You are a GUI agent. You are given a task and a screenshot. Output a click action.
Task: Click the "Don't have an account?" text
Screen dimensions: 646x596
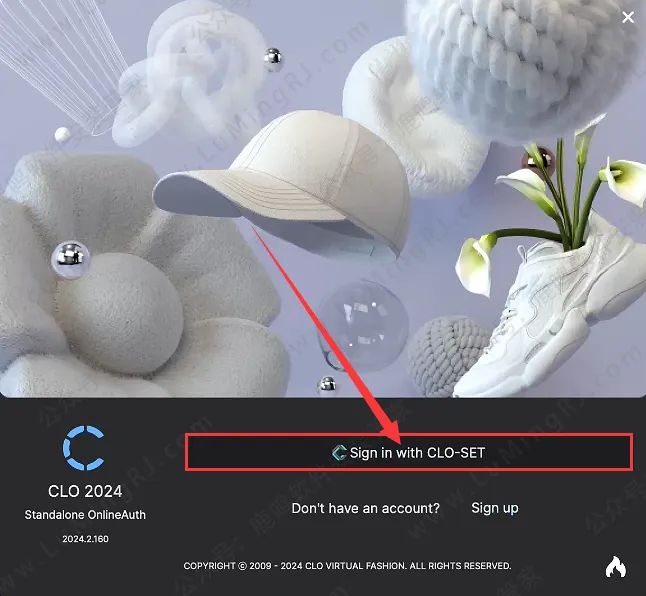(365, 508)
